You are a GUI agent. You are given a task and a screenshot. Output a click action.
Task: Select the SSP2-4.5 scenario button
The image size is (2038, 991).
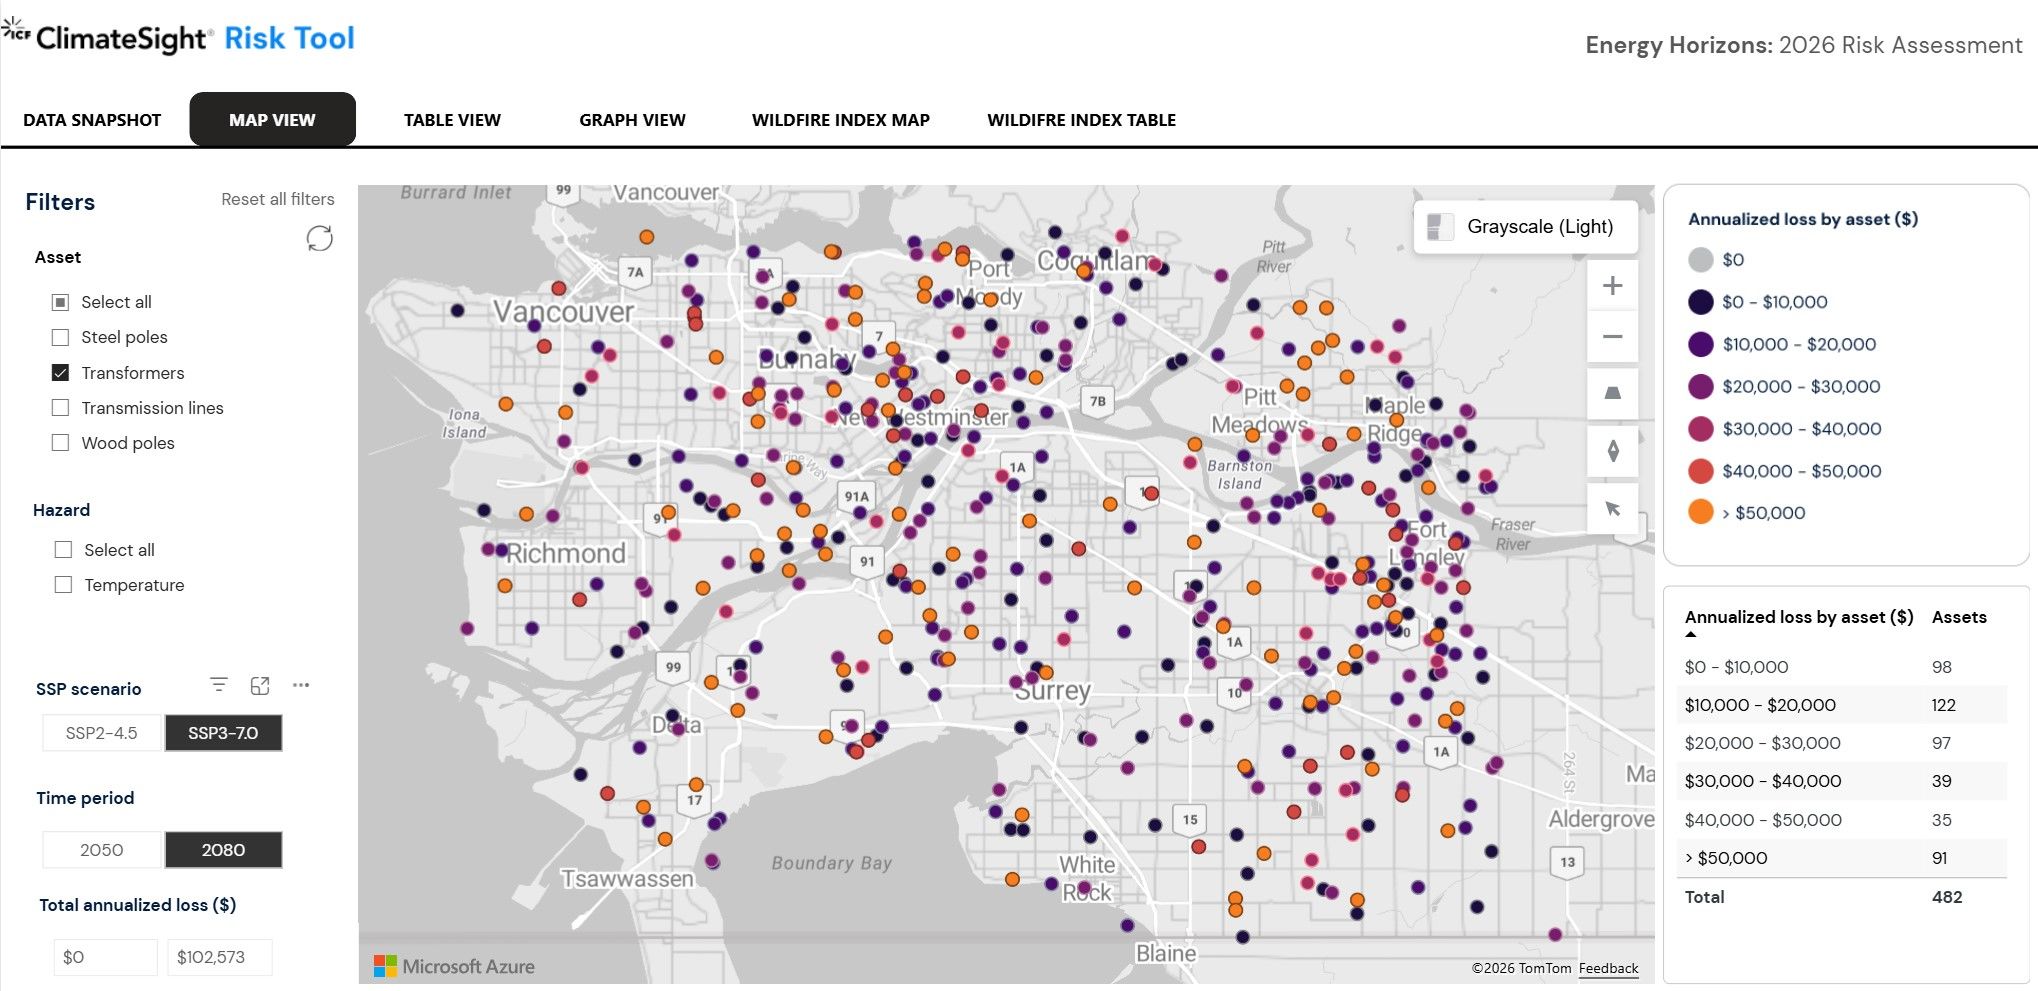[101, 732]
